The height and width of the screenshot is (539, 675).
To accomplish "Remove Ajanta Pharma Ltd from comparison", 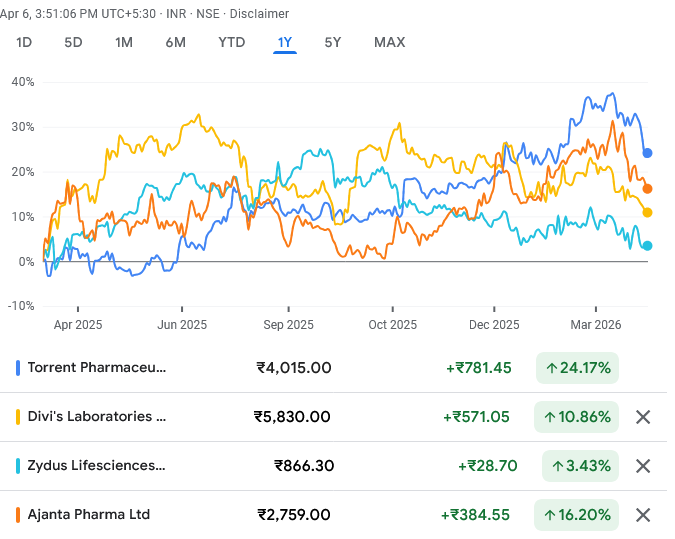I will click(643, 515).
